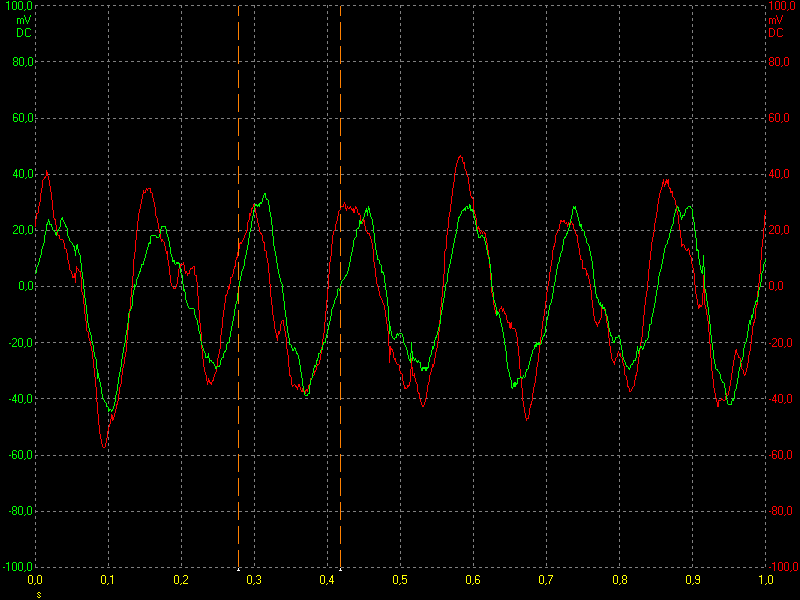The image size is (800, 600).
Task: Click the yellow time-axis label 0,4
Action: 327,580
